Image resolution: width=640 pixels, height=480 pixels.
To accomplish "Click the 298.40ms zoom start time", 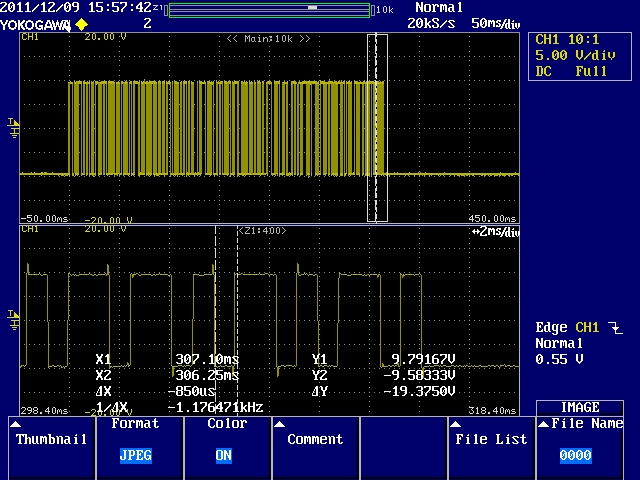I will click(x=44, y=411).
